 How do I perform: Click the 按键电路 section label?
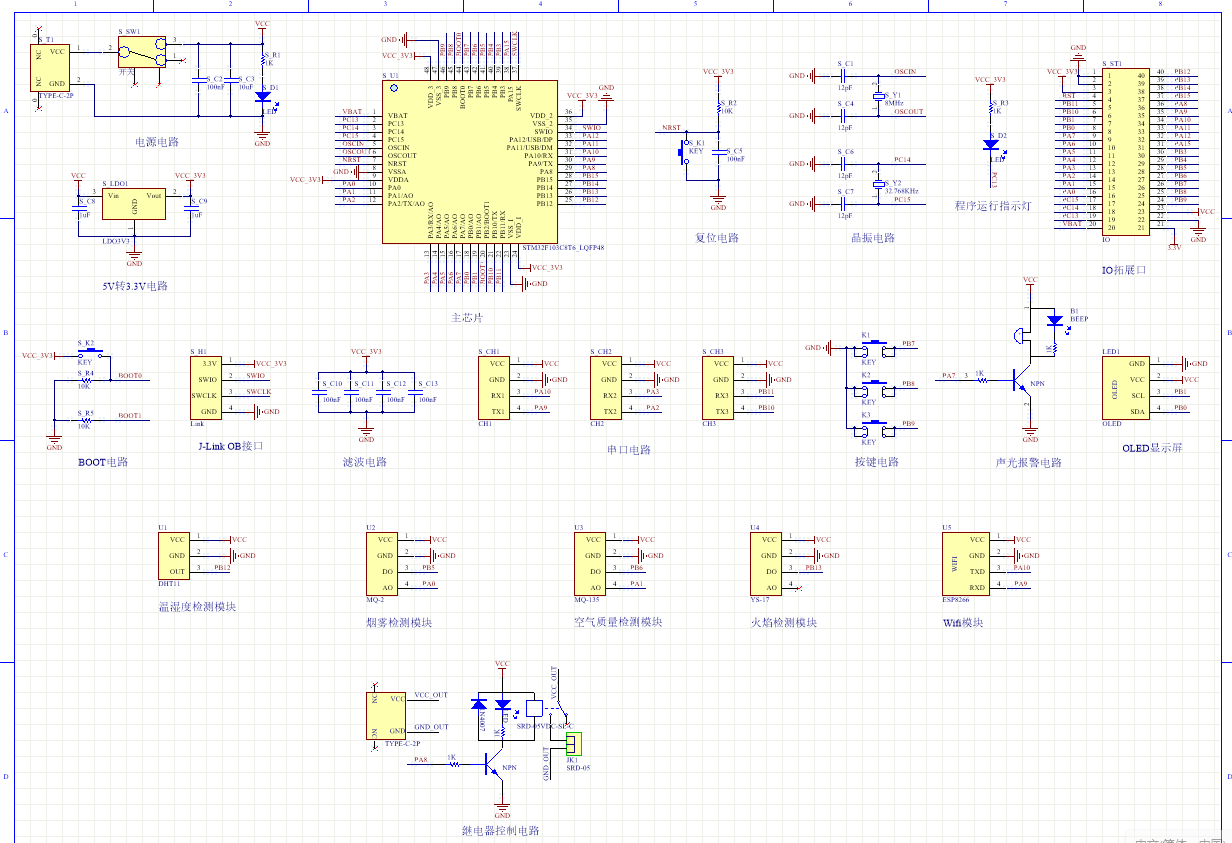(x=876, y=462)
